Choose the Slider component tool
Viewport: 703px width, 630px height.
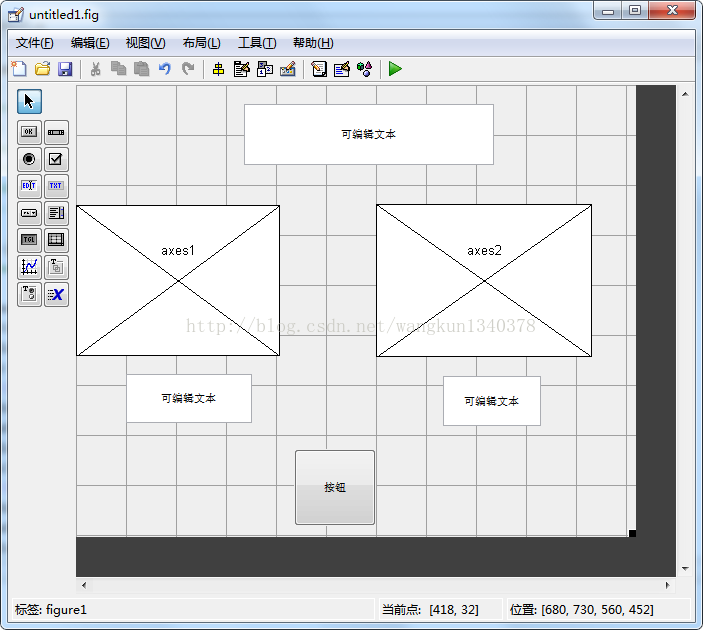coord(57,132)
